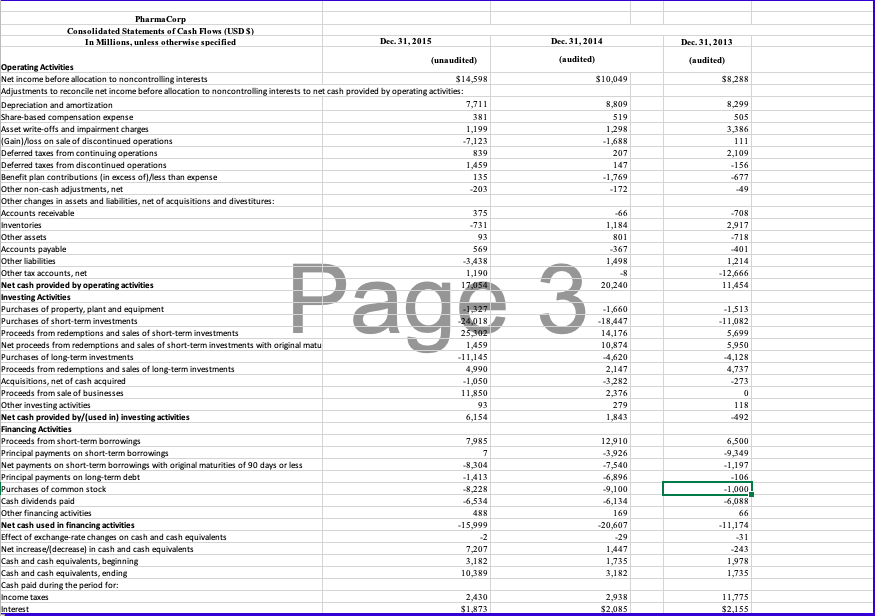This screenshot has height=616, width=875.
Task: Select the Cash dividends paid row label
Action: click(48, 501)
